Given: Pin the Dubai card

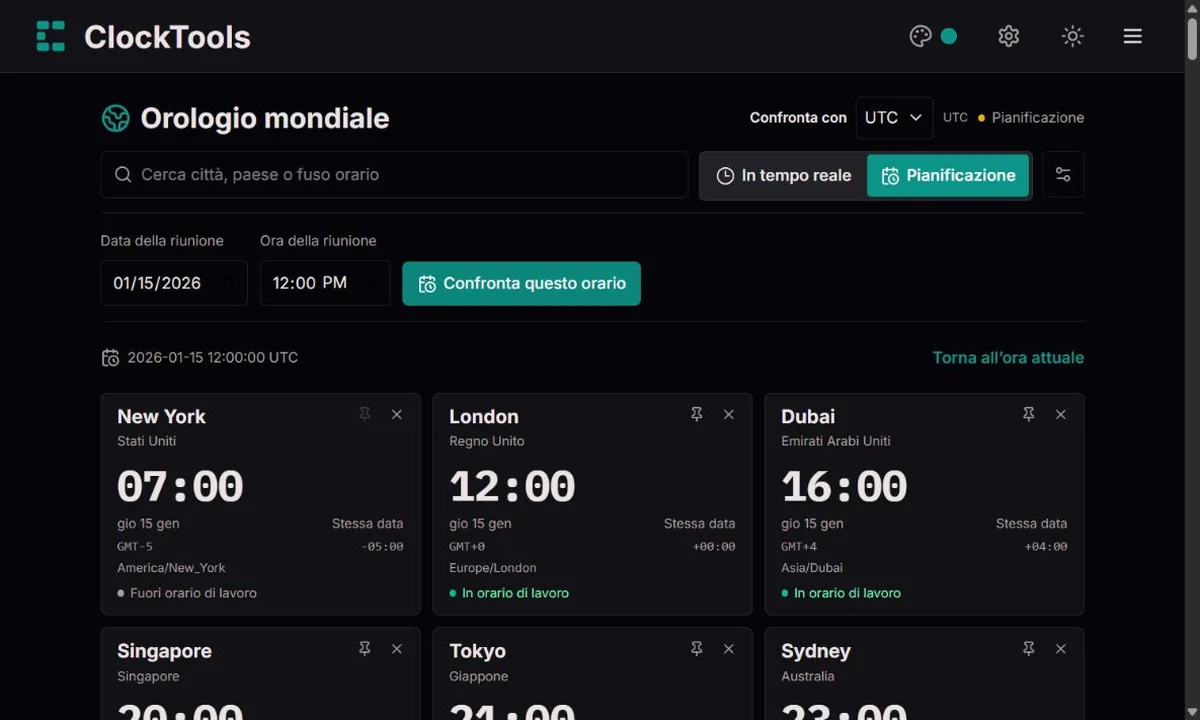Looking at the screenshot, I should (1029, 414).
